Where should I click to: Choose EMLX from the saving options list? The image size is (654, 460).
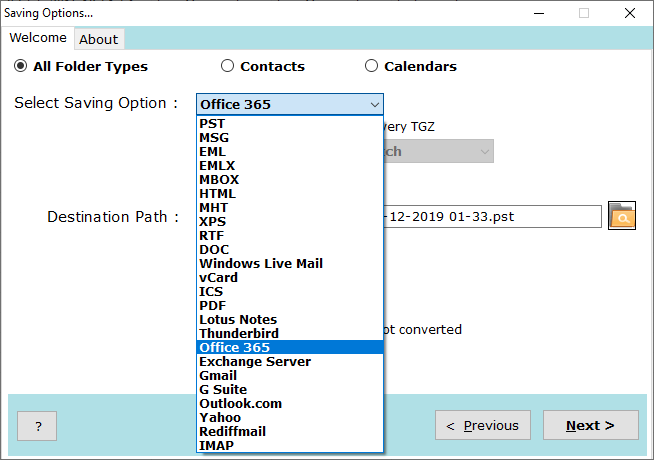pos(290,166)
